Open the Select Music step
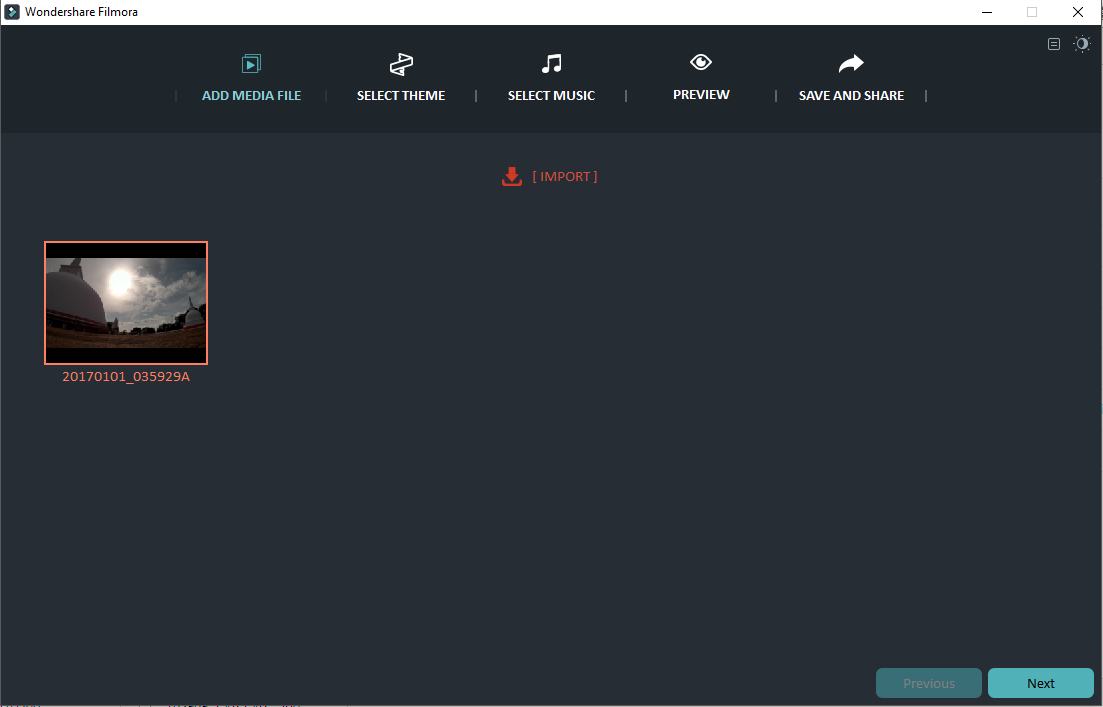1103x707 pixels. tap(551, 95)
